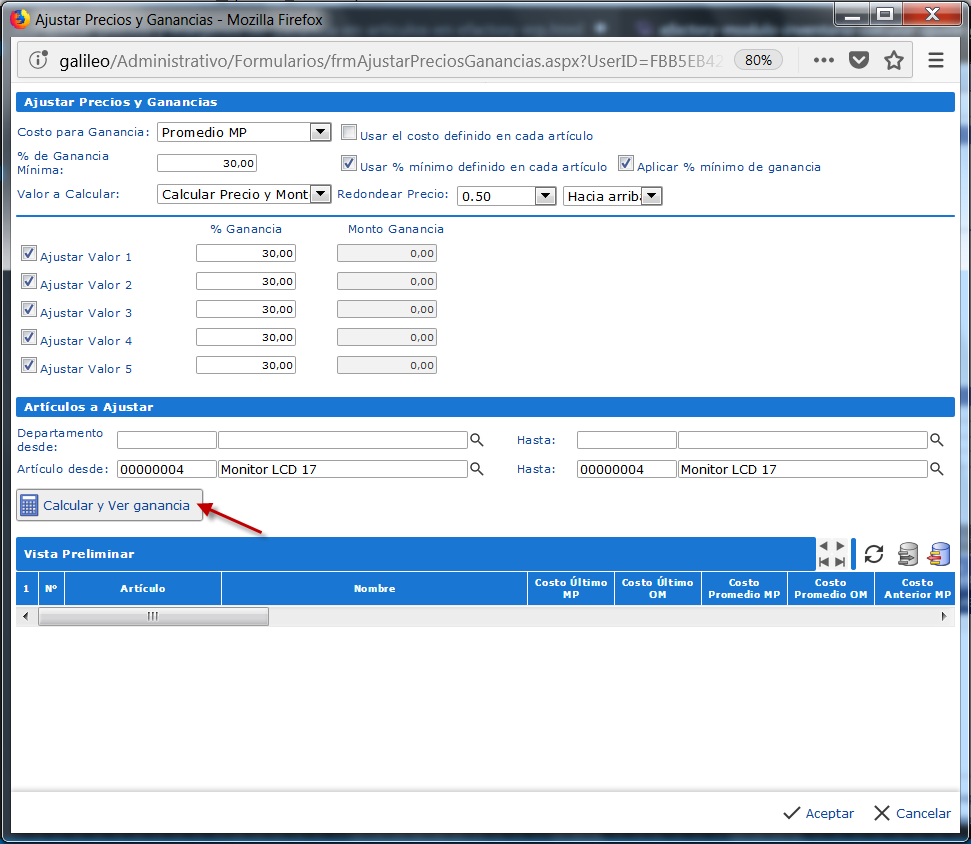Uncheck 'Aplicar % mínimo de ganancia'

click(x=626, y=164)
